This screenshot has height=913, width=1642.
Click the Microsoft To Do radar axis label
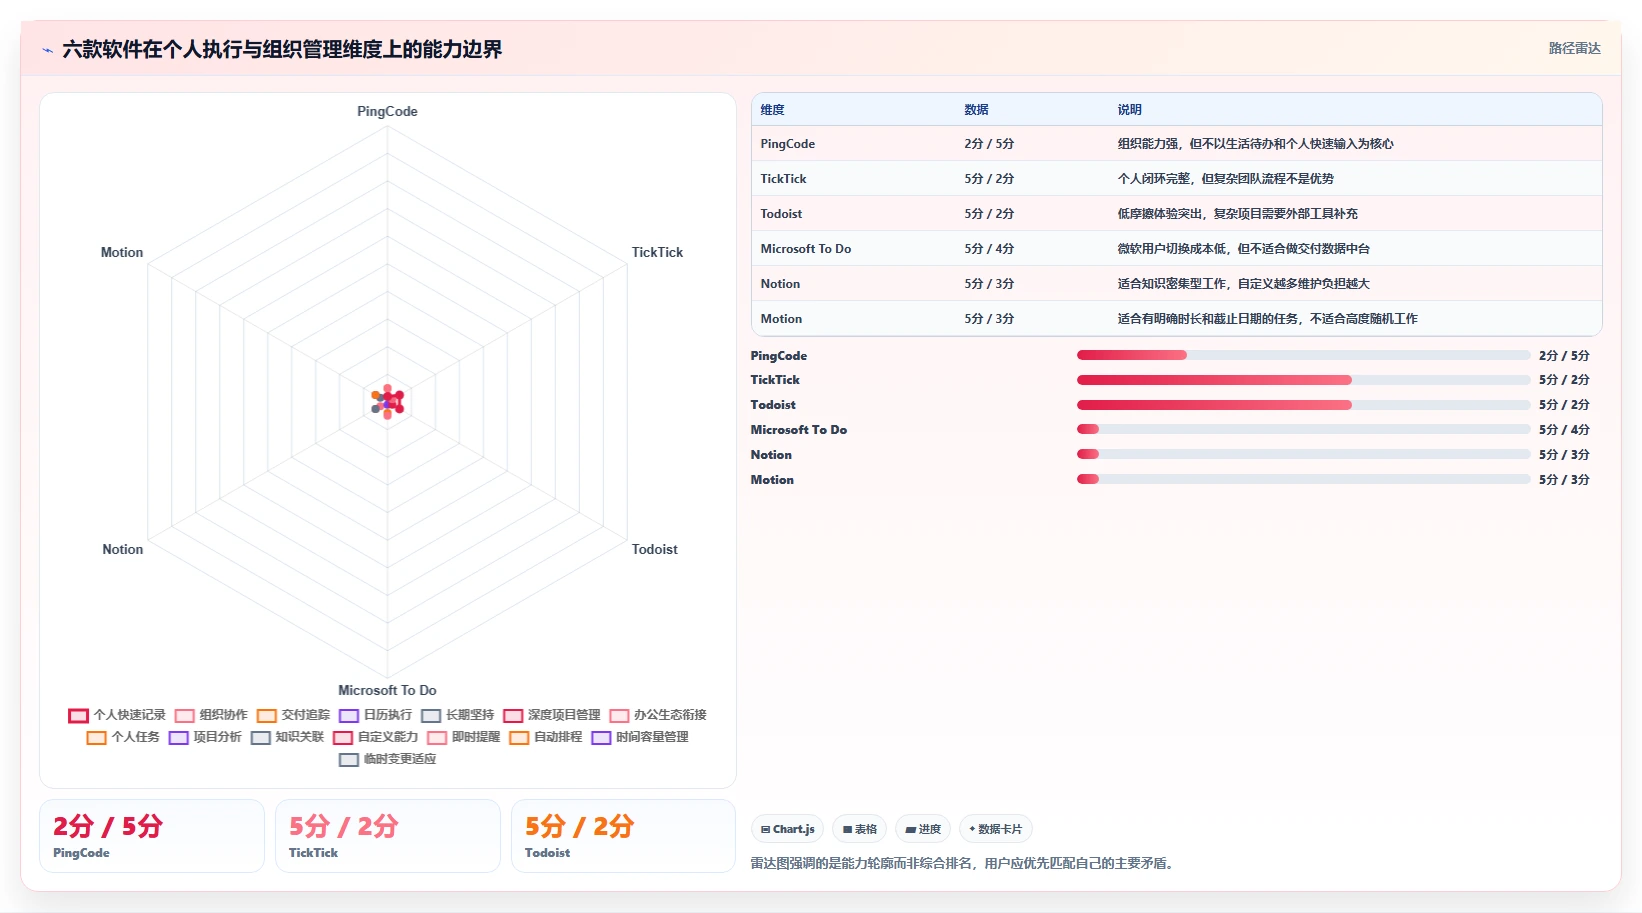click(x=387, y=690)
